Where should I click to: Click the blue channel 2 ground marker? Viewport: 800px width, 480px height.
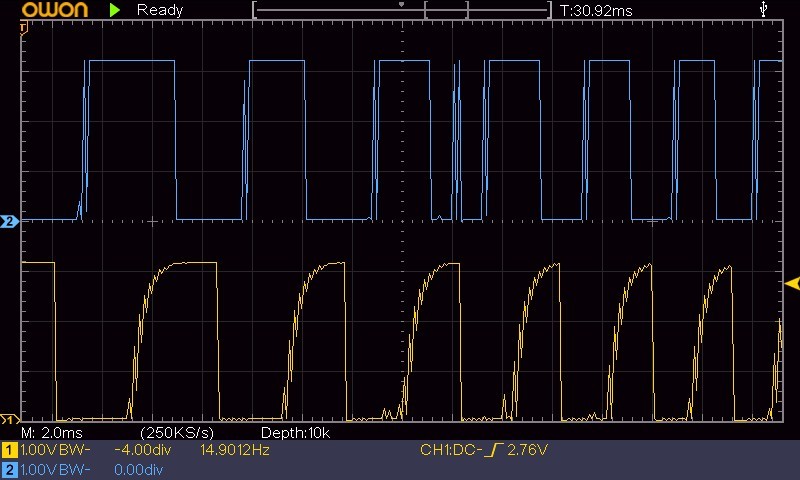[x=9, y=221]
